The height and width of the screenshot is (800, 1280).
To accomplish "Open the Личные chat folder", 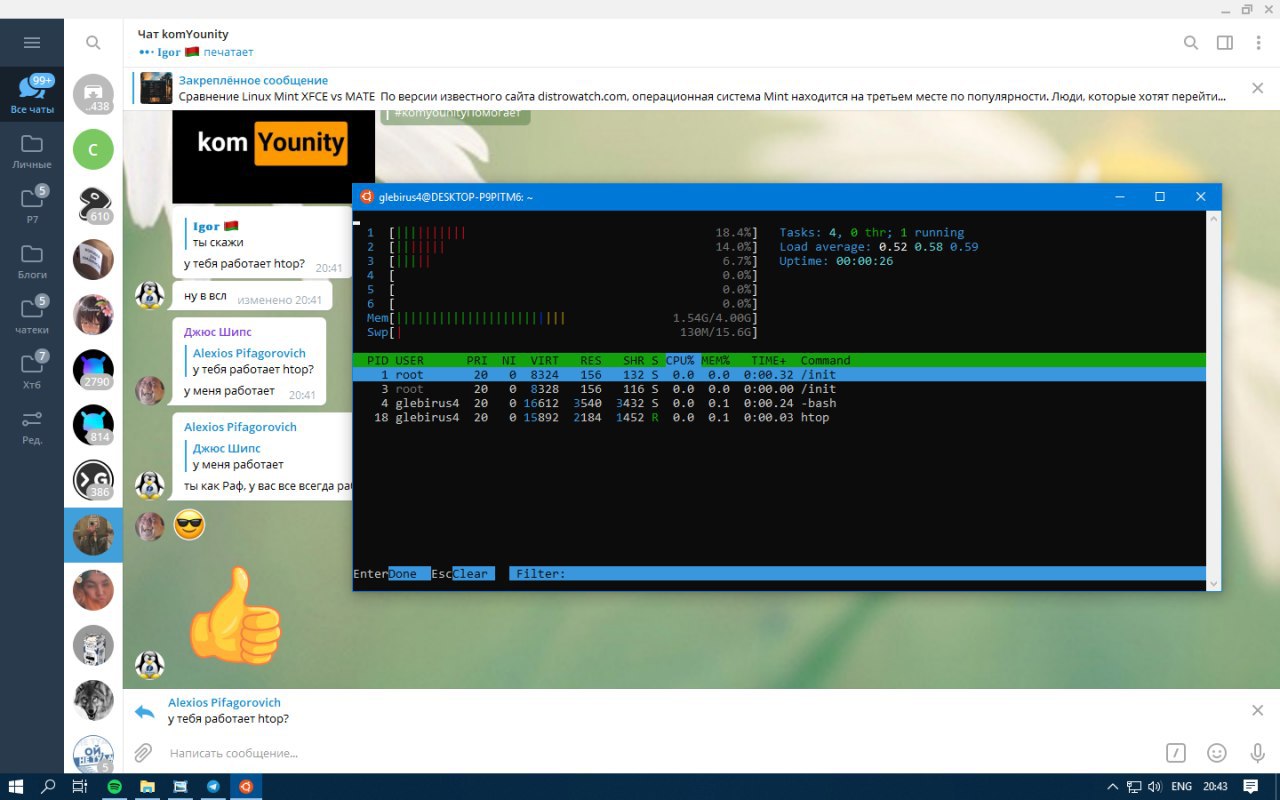I will pos(32,150).
